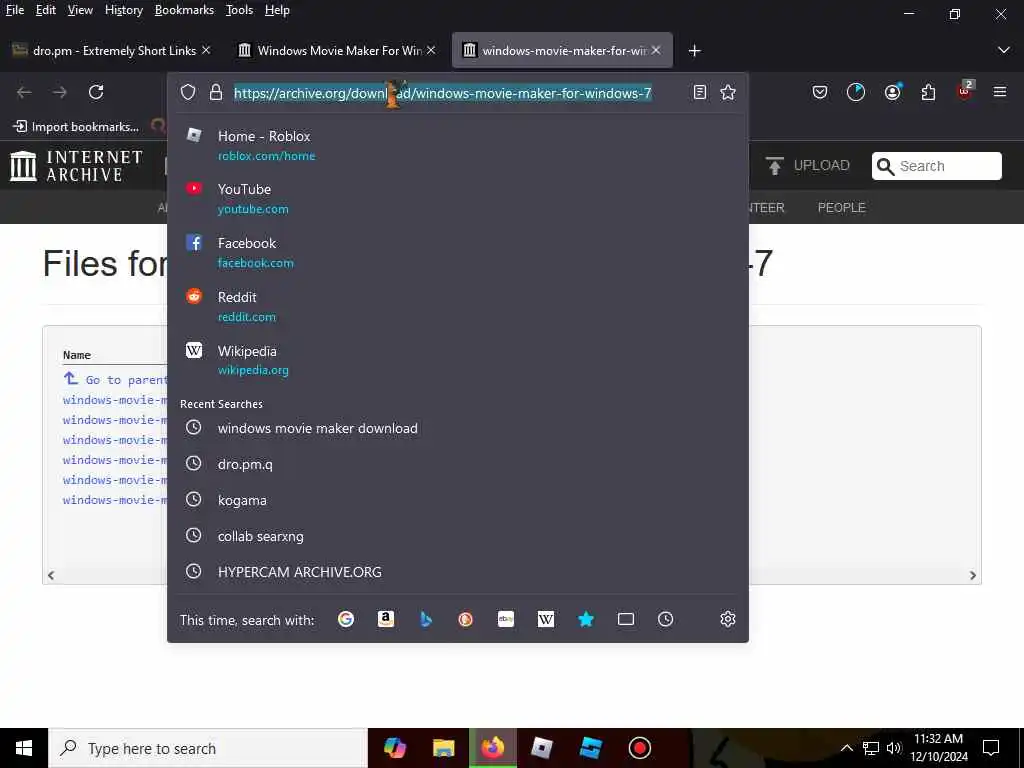Select the Home - Roblox suggestion

click(457, 145)
